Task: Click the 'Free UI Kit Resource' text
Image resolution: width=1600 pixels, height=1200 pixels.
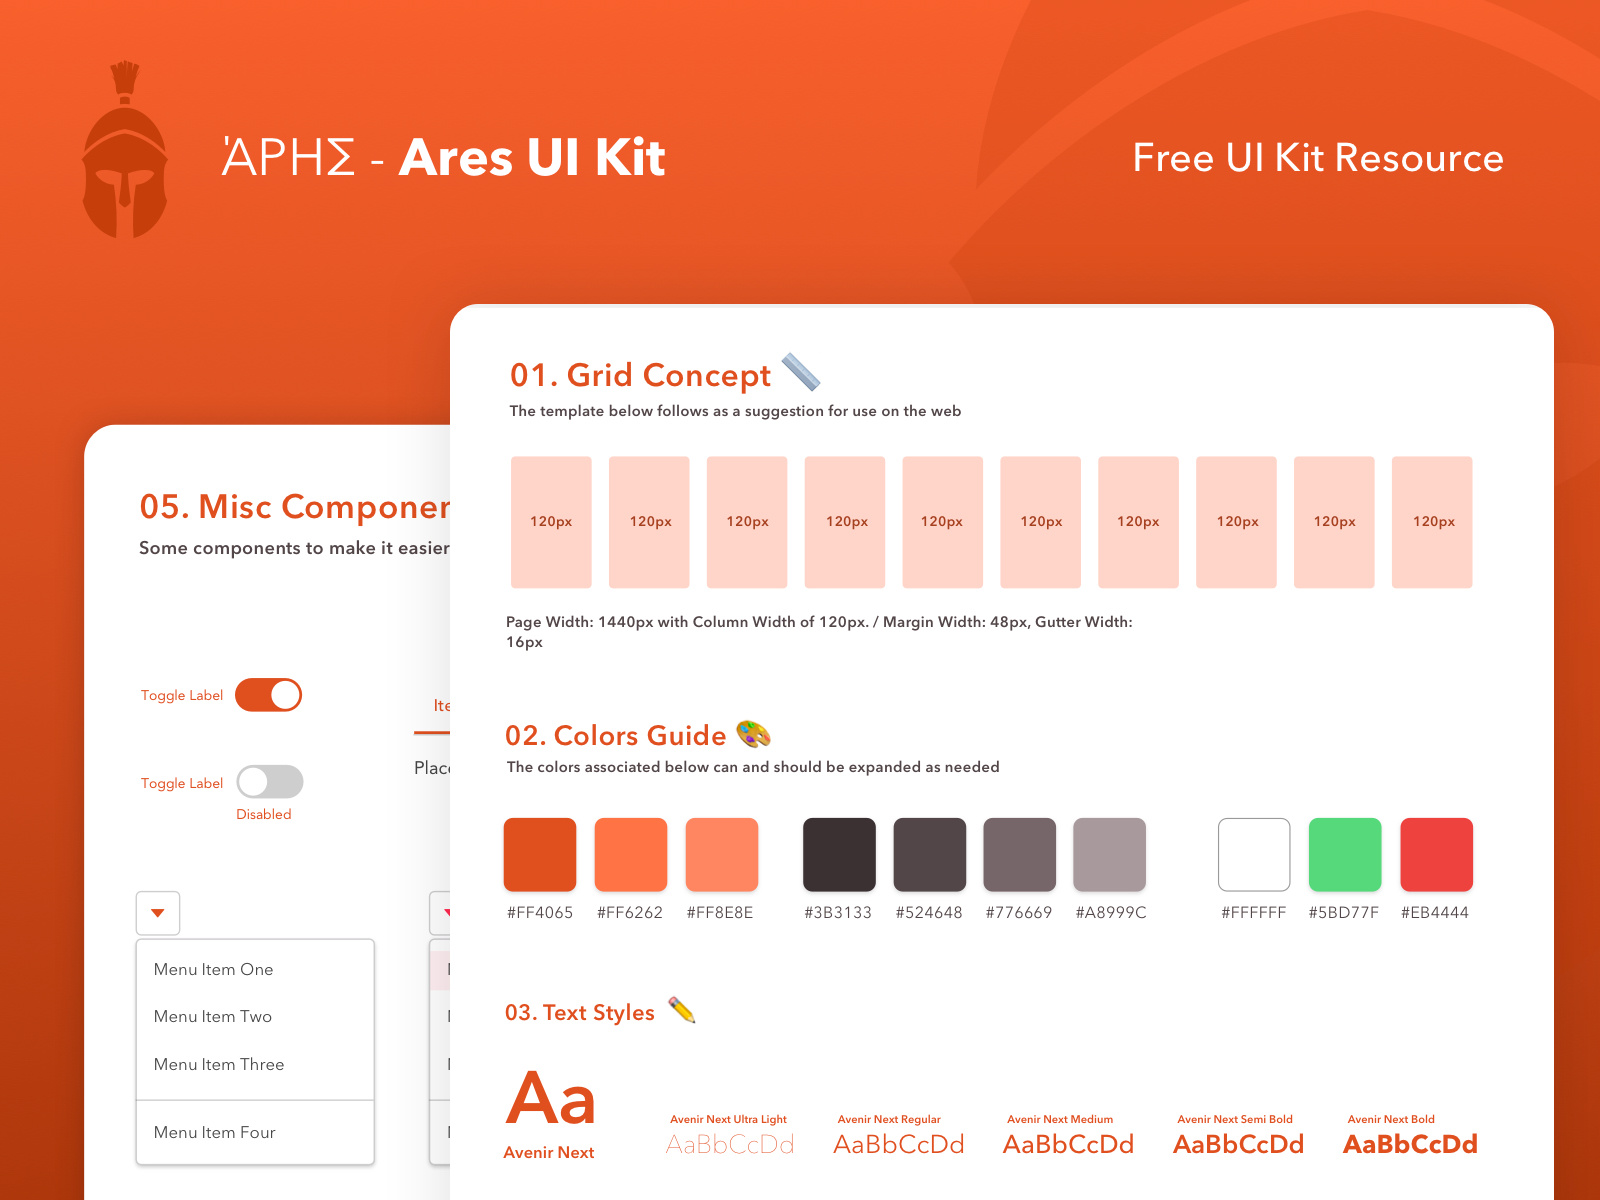Action: 1318,158
